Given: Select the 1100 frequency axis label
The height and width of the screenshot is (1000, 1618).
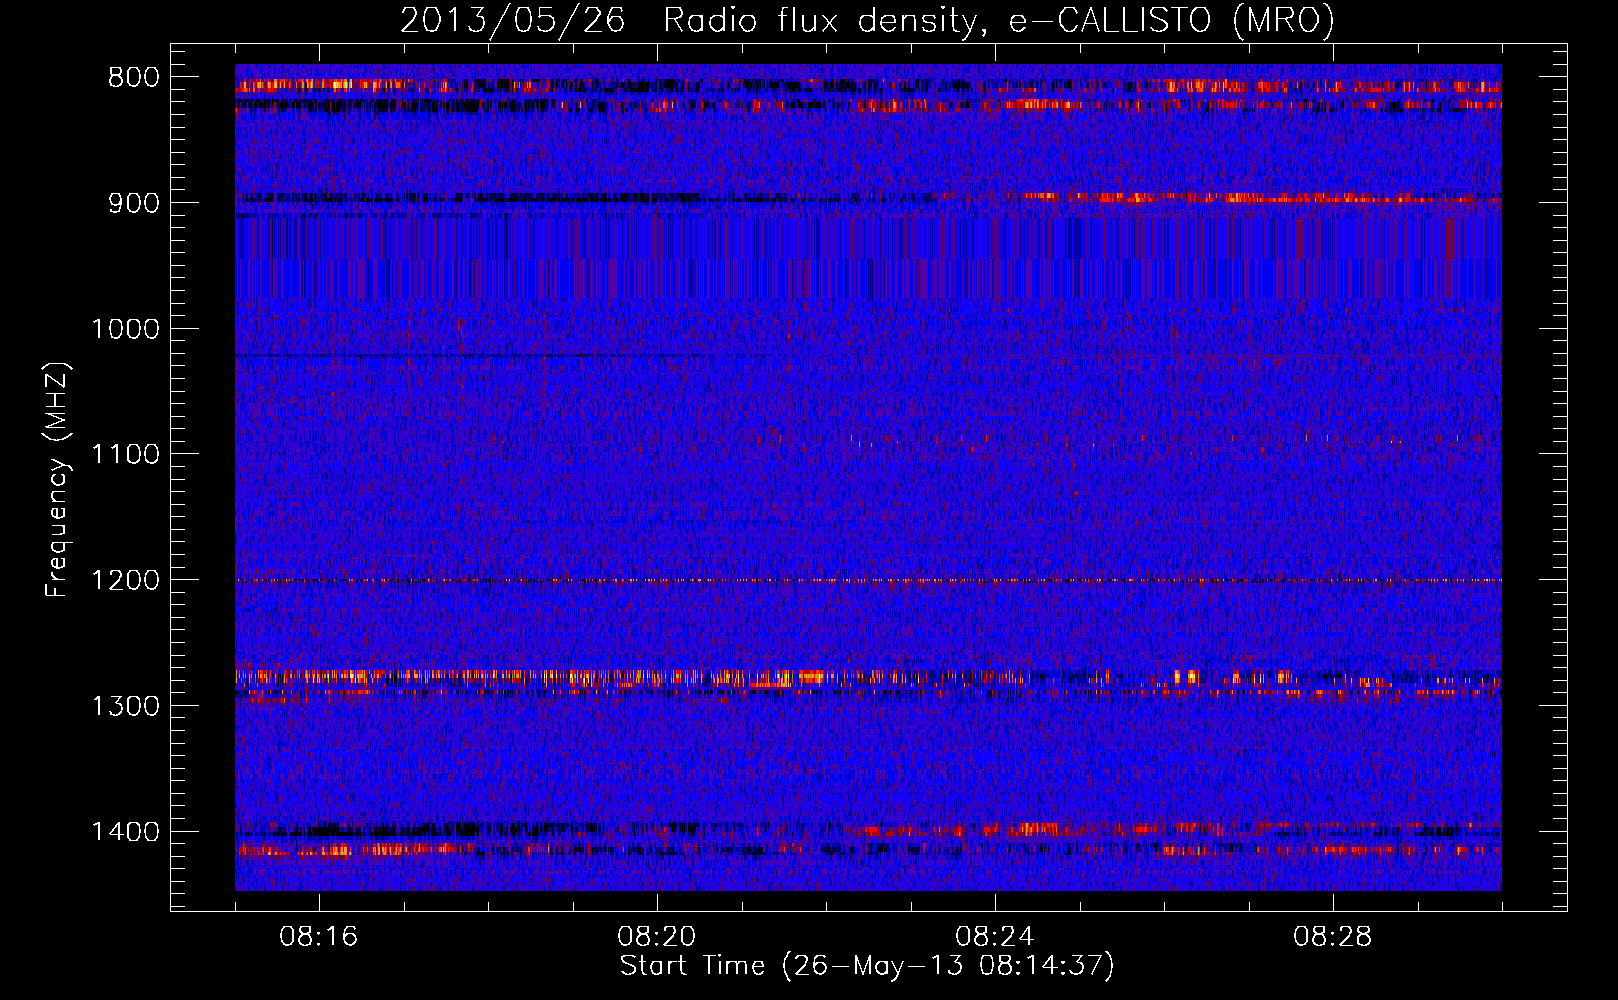Looking at the screenshot, I should (x=125, y=455).
